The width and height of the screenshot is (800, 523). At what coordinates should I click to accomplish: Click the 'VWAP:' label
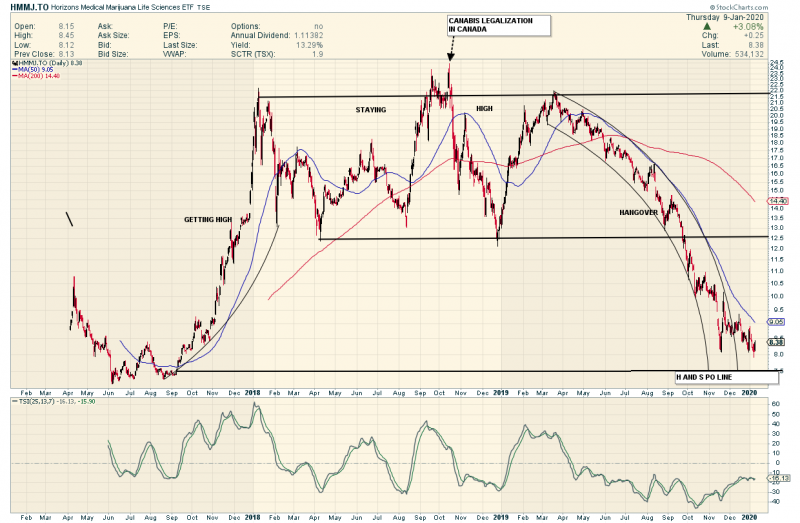click(x=174, y=54)
